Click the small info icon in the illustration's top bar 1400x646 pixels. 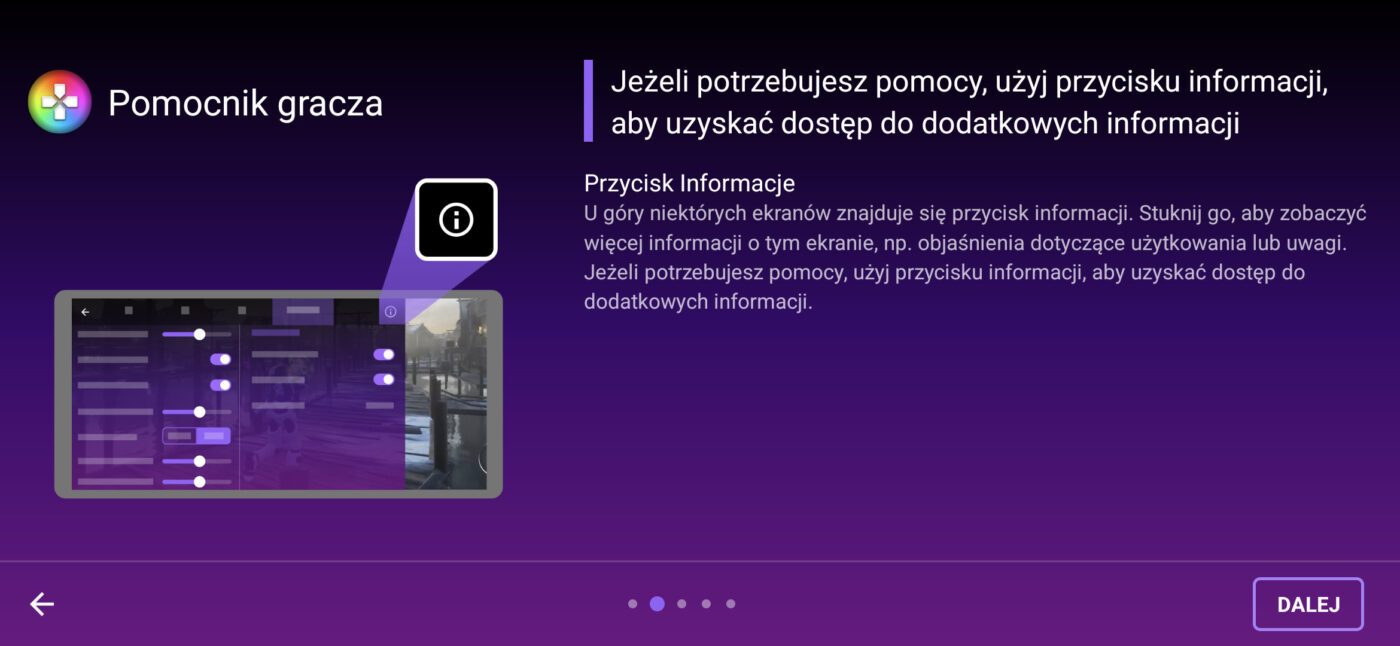tap(390, 312)
